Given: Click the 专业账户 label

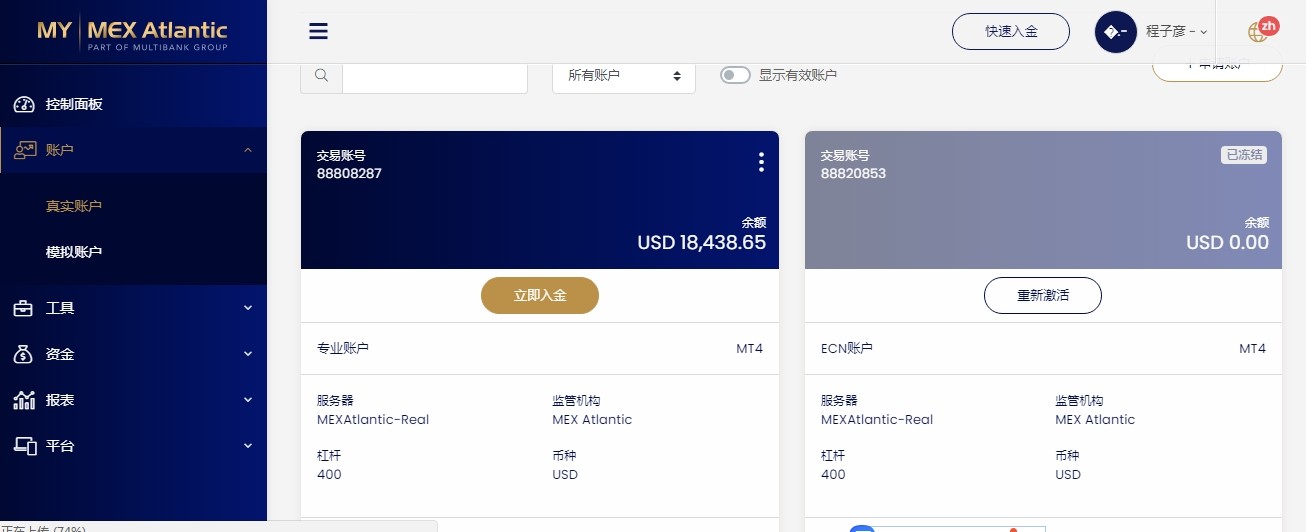Looking at the screenshot, I should [x=343, y=349].
